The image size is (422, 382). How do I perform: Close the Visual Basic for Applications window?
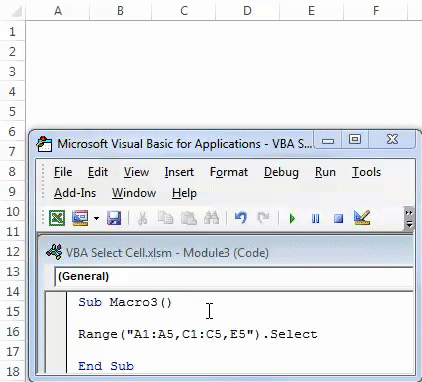tap(392, 140)
